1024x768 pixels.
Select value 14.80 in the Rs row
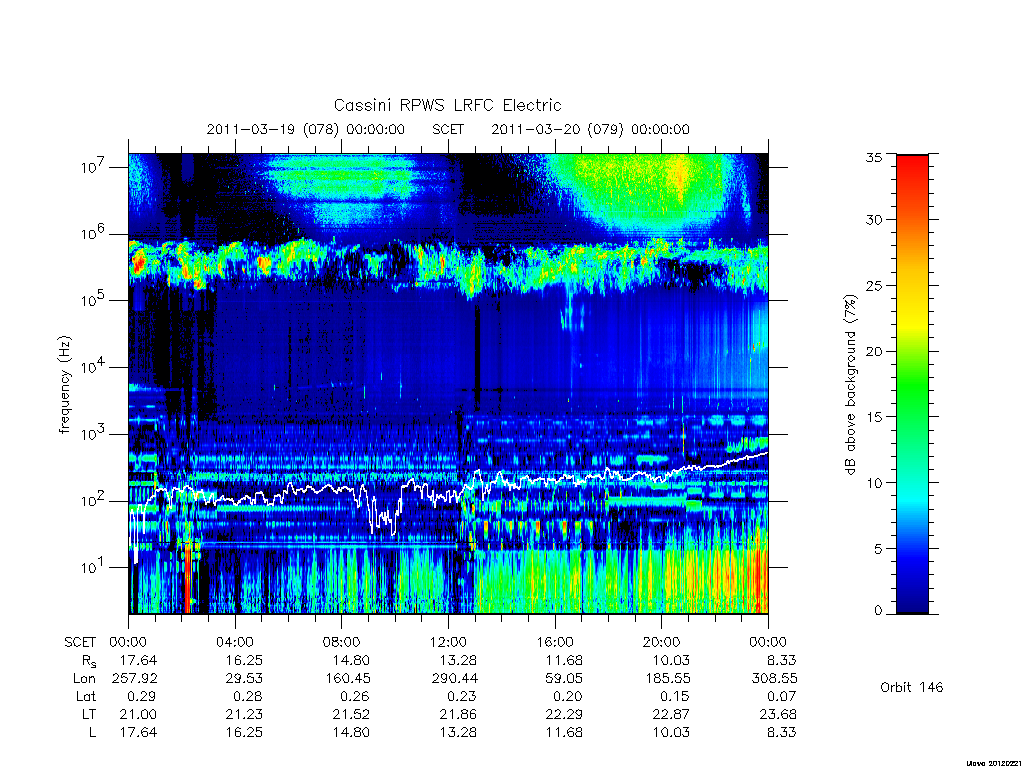click(351, 660)
